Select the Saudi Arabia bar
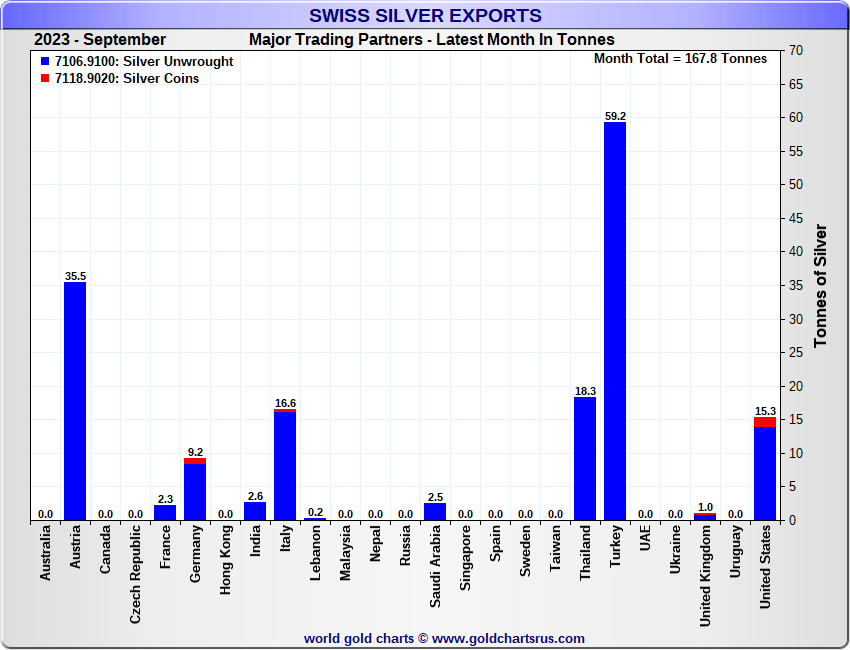This screenshot has width=850, height=650. point(435,511)
